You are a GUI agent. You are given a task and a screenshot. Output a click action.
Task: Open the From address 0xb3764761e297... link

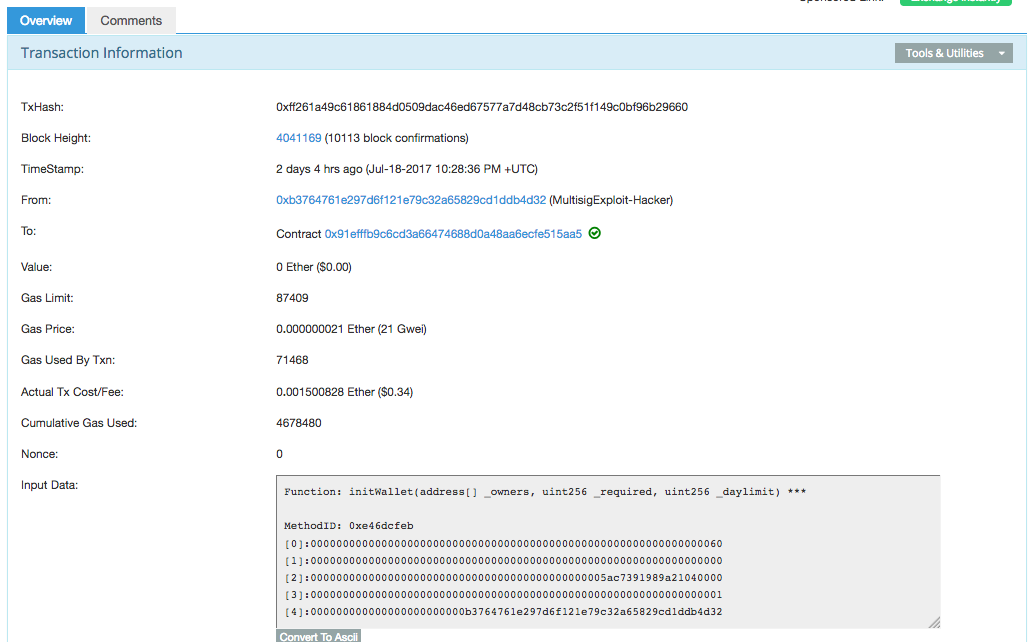(411, 200)
